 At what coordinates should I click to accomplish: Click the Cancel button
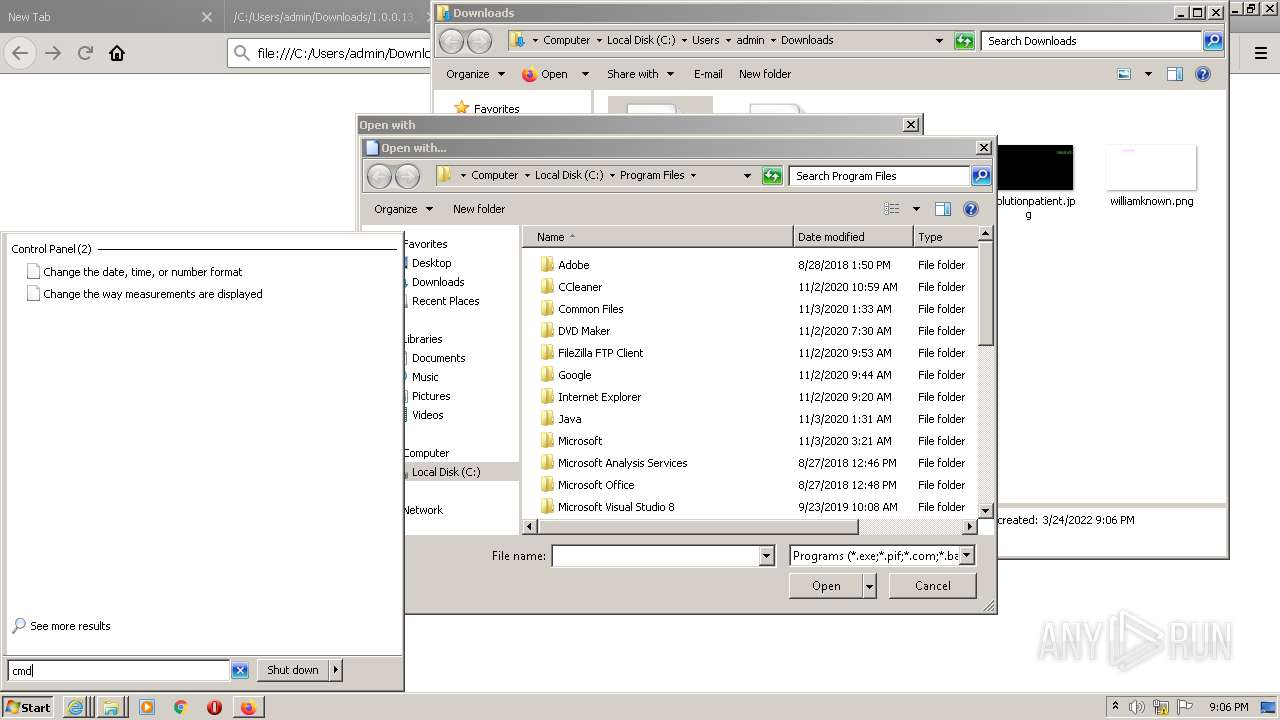[x=933, y=586]
